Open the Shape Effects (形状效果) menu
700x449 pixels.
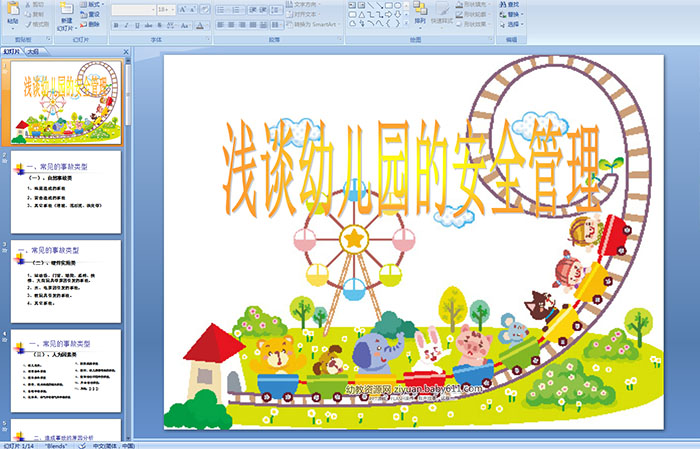click(474, 24)
